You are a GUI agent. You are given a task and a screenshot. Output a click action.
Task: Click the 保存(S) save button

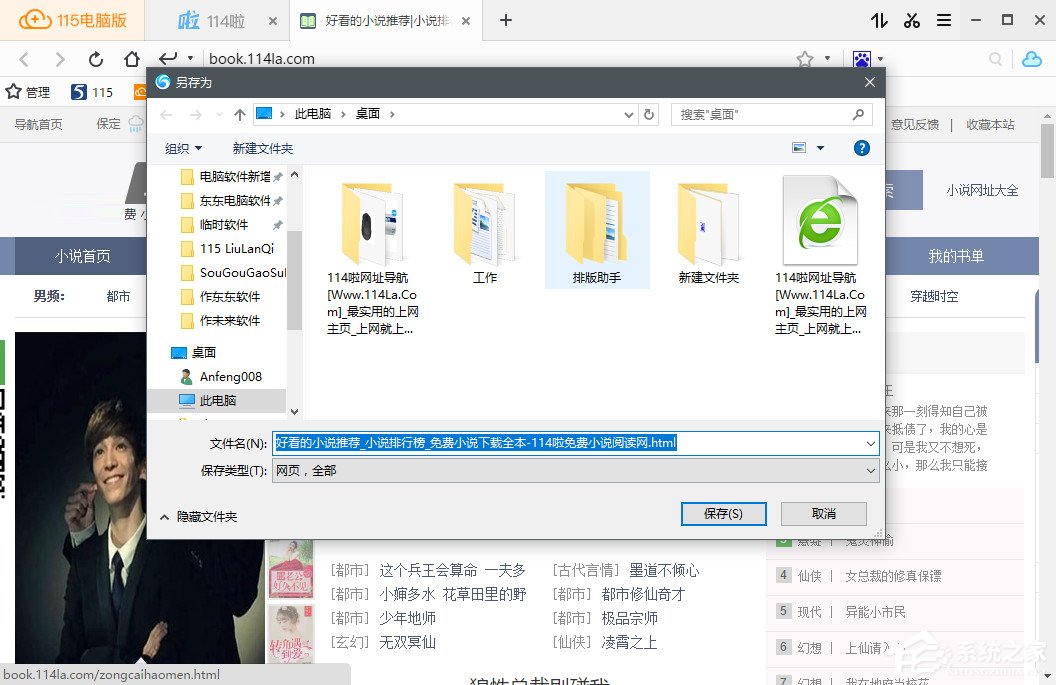(x=723, y=513)
